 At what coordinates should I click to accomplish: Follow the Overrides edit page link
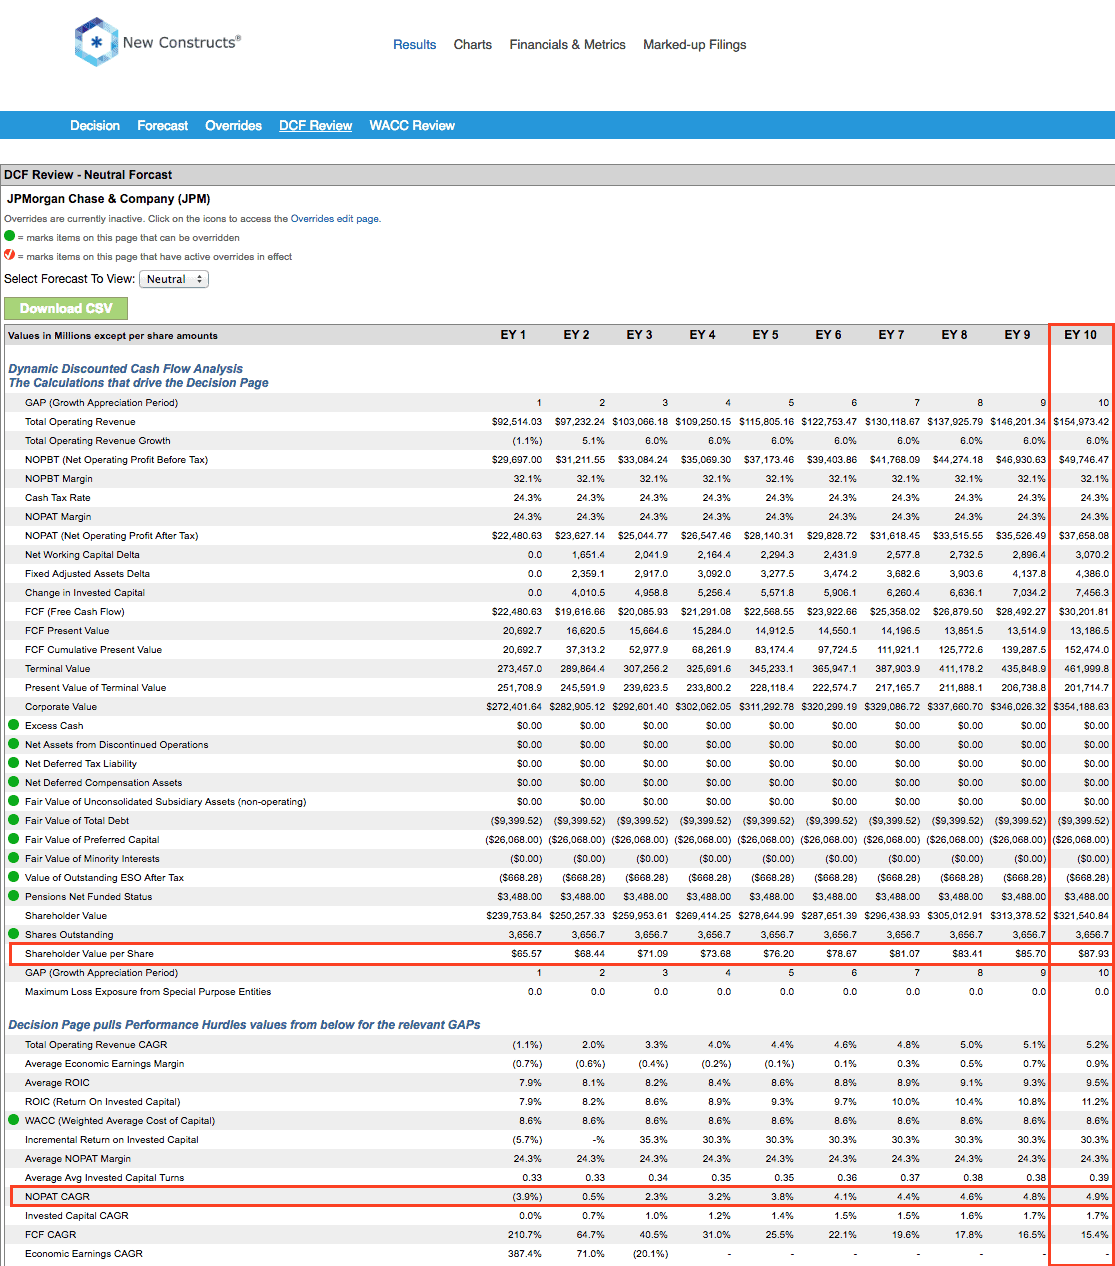pyautogui.click(x=335, y=218)
